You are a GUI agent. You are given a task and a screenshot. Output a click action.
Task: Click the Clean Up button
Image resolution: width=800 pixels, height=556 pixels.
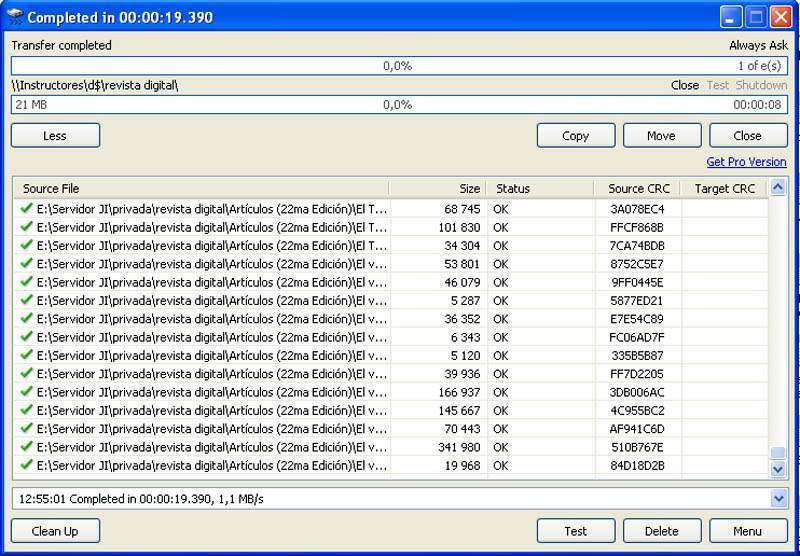coord(55,531)
